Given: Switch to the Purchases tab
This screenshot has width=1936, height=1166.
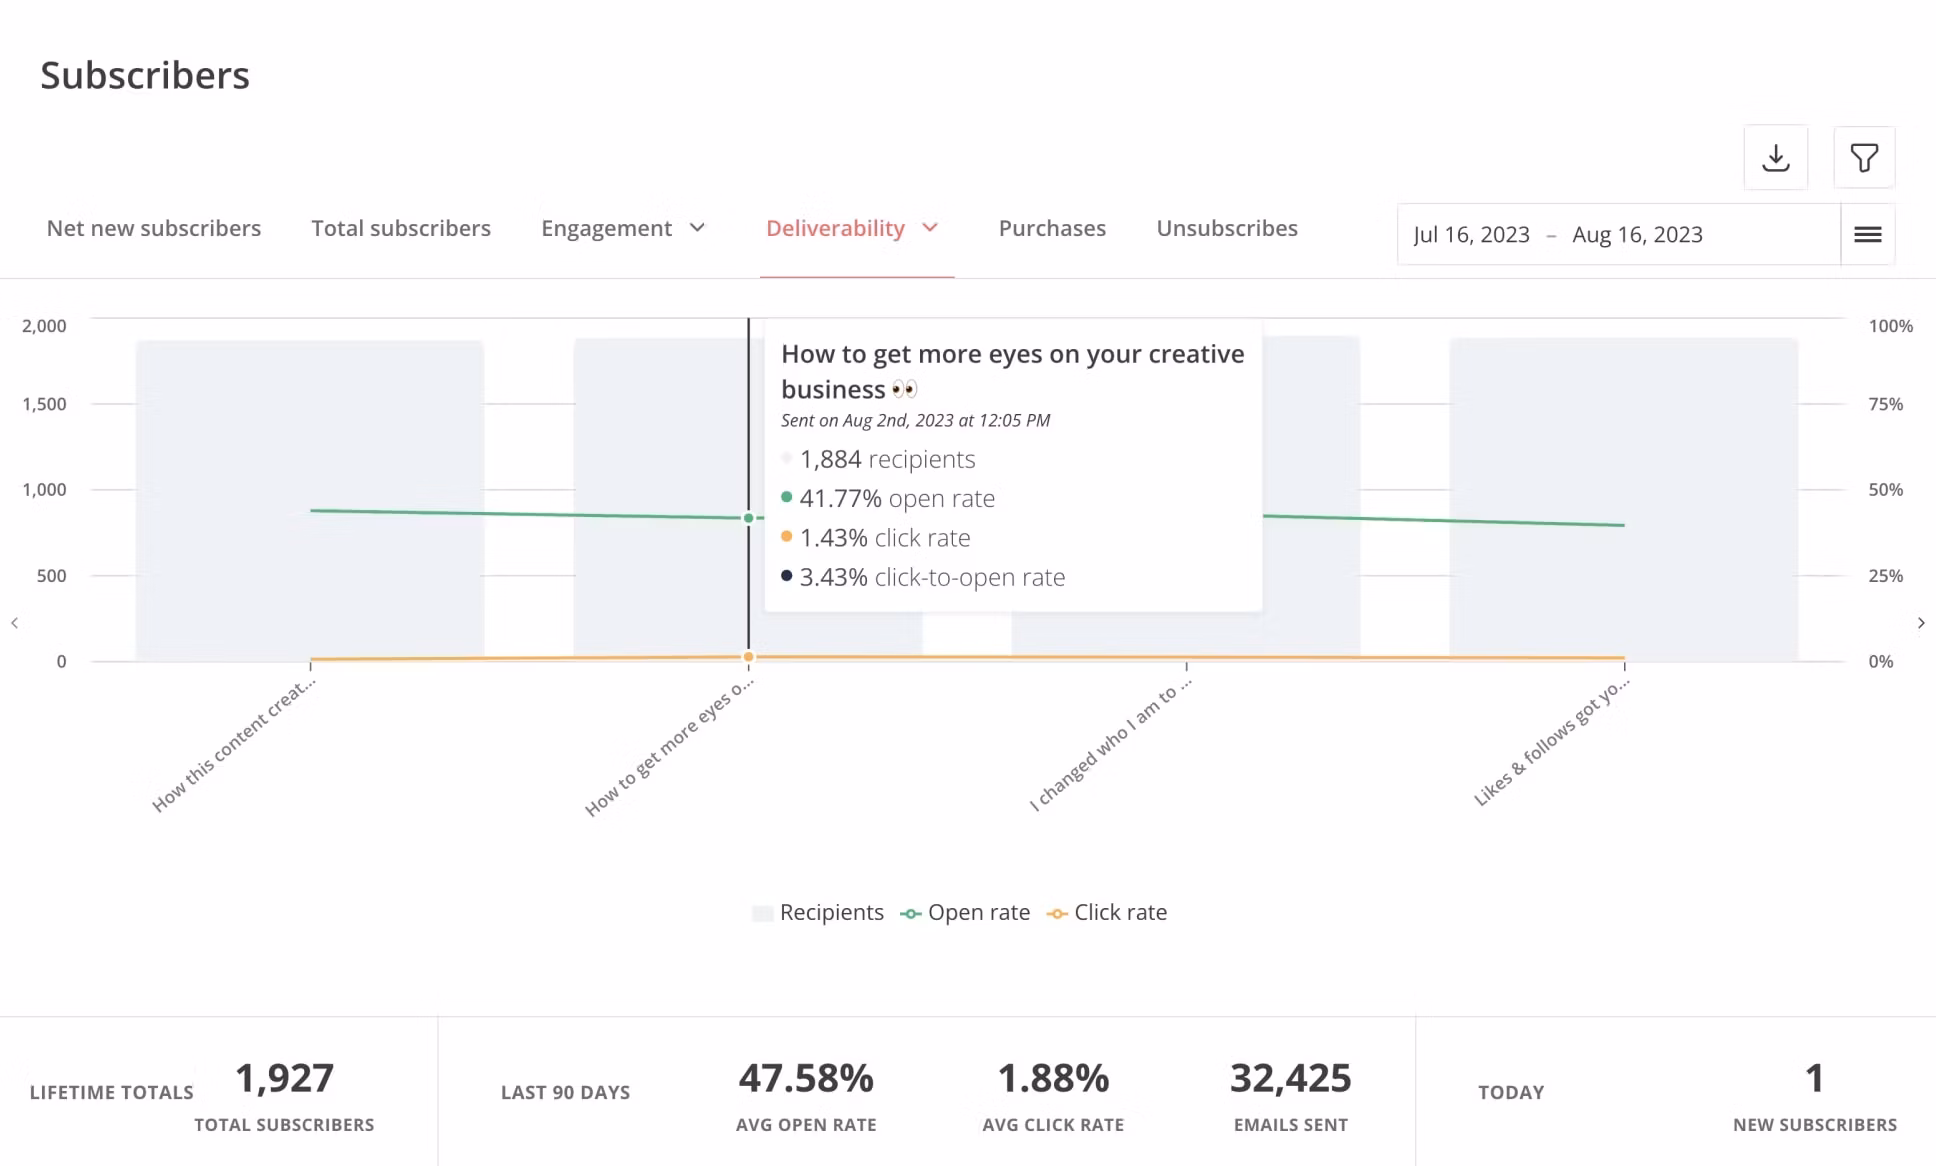Looking at the screenshot, I should pyautogui.click(x=1051, y=228).
